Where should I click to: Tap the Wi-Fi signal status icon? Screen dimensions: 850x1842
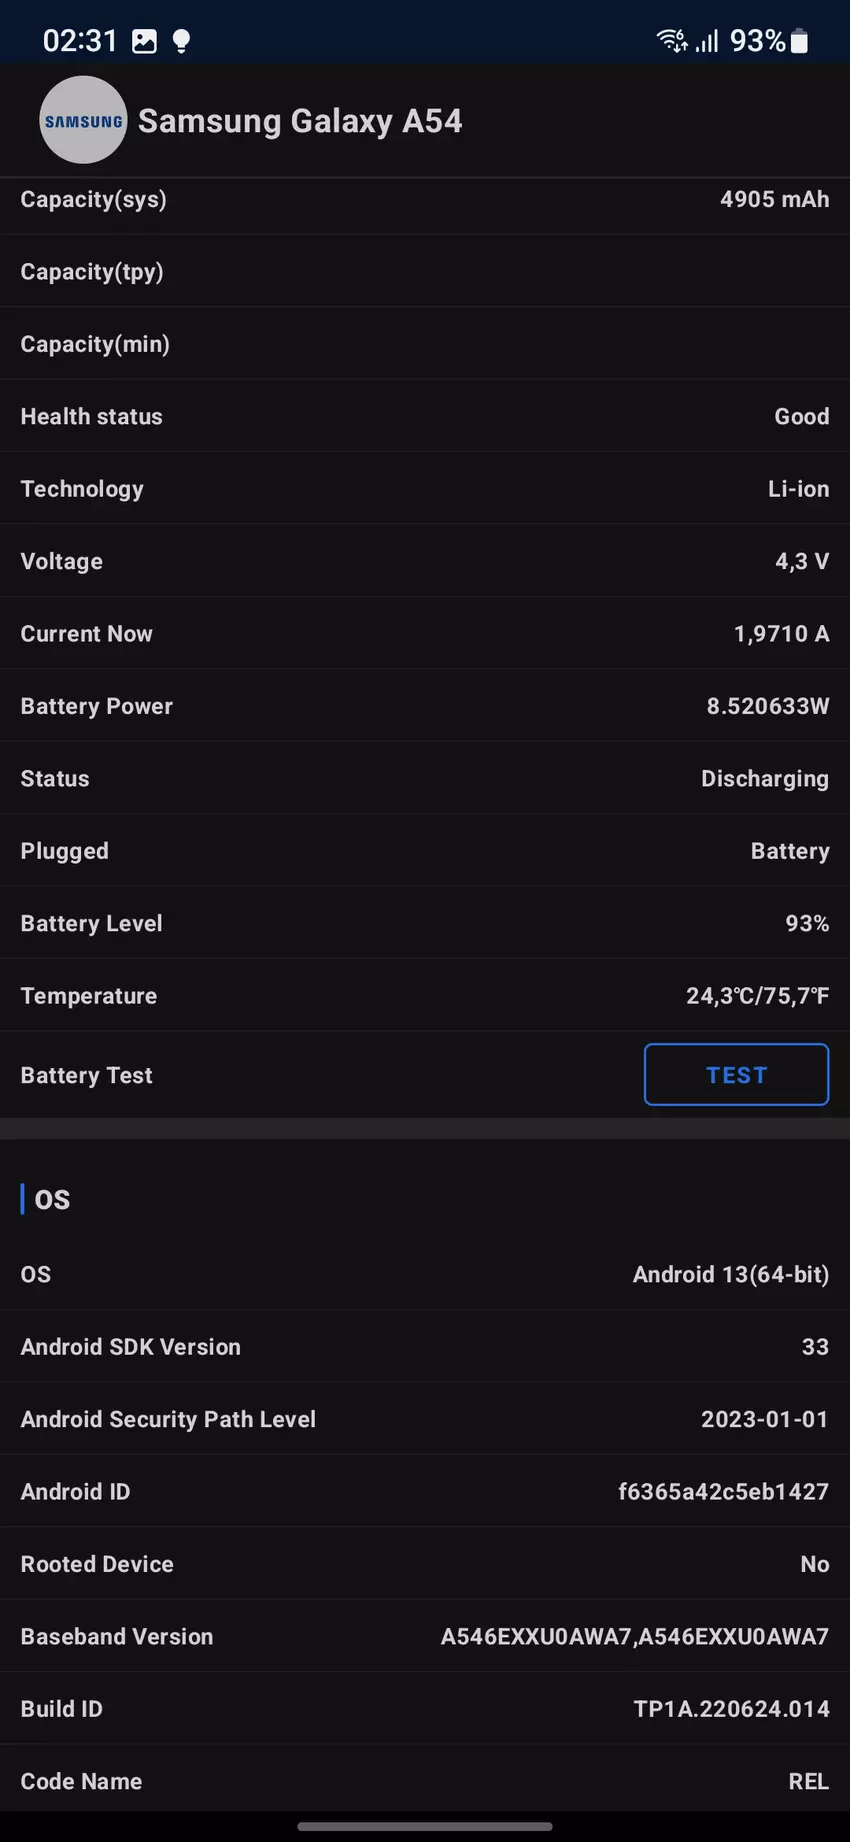coord(671,41)
